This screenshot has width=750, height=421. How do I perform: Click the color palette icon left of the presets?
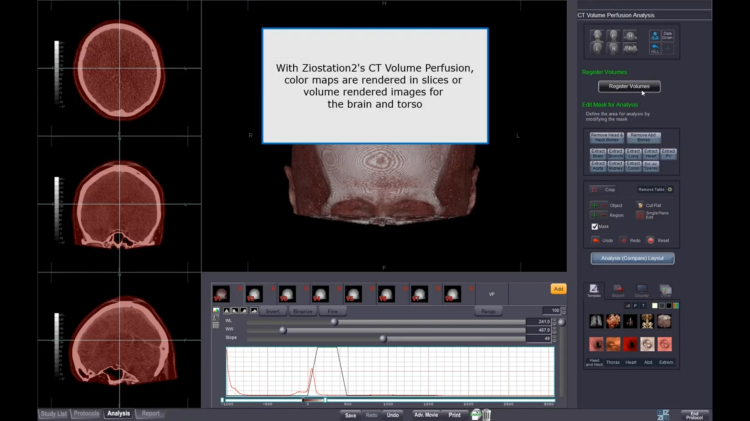point(216,311)
